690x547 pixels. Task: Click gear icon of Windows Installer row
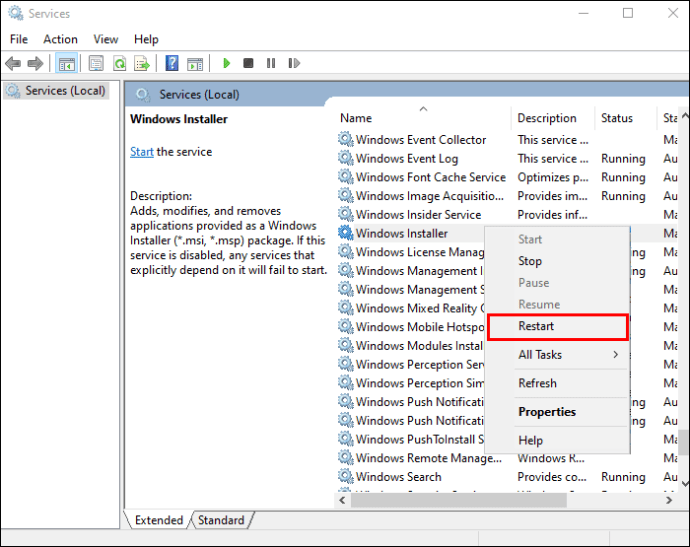coord(345,233)
